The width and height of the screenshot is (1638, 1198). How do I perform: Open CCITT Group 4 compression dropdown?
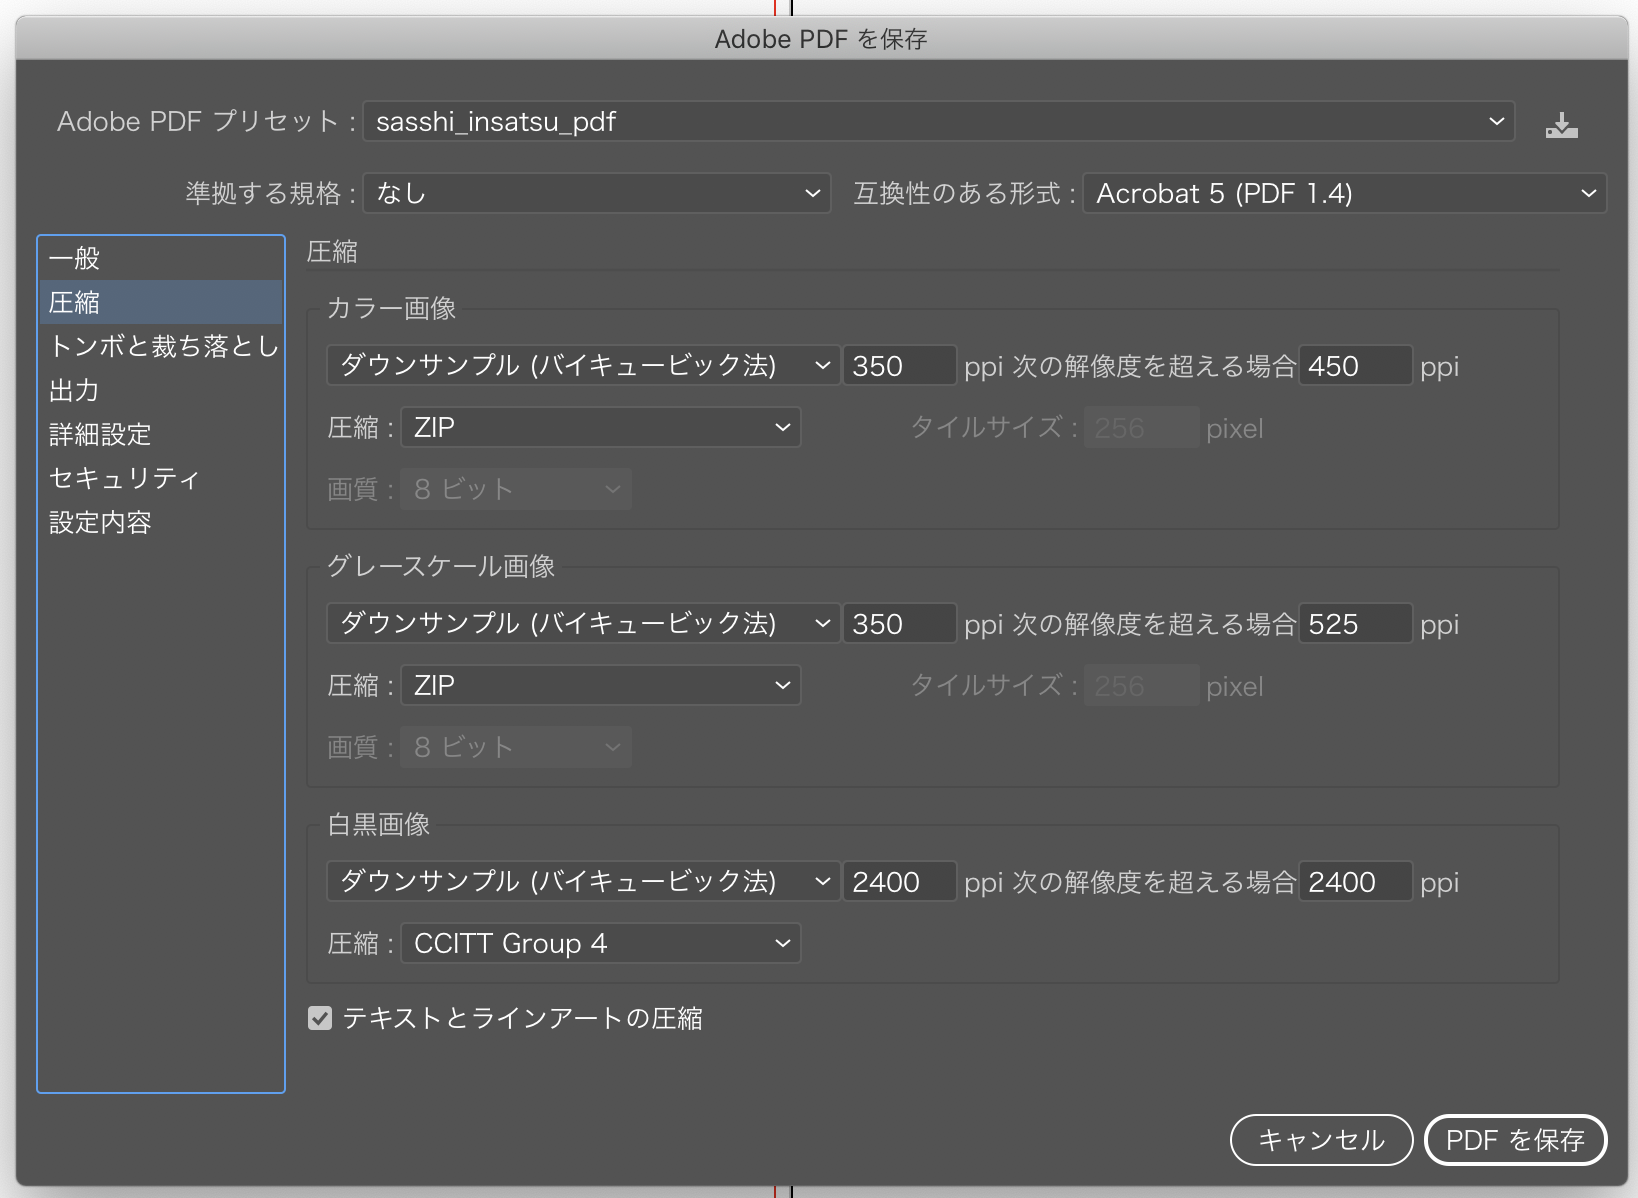(601, 943)
